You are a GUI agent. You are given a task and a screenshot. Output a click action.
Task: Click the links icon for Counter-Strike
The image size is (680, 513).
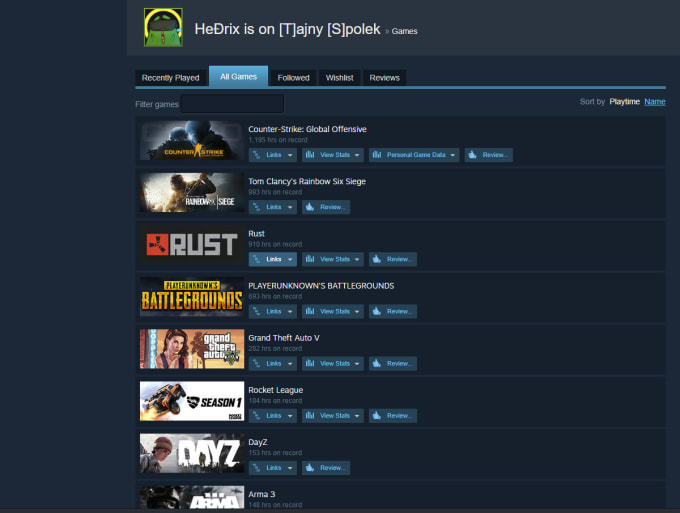256,155
